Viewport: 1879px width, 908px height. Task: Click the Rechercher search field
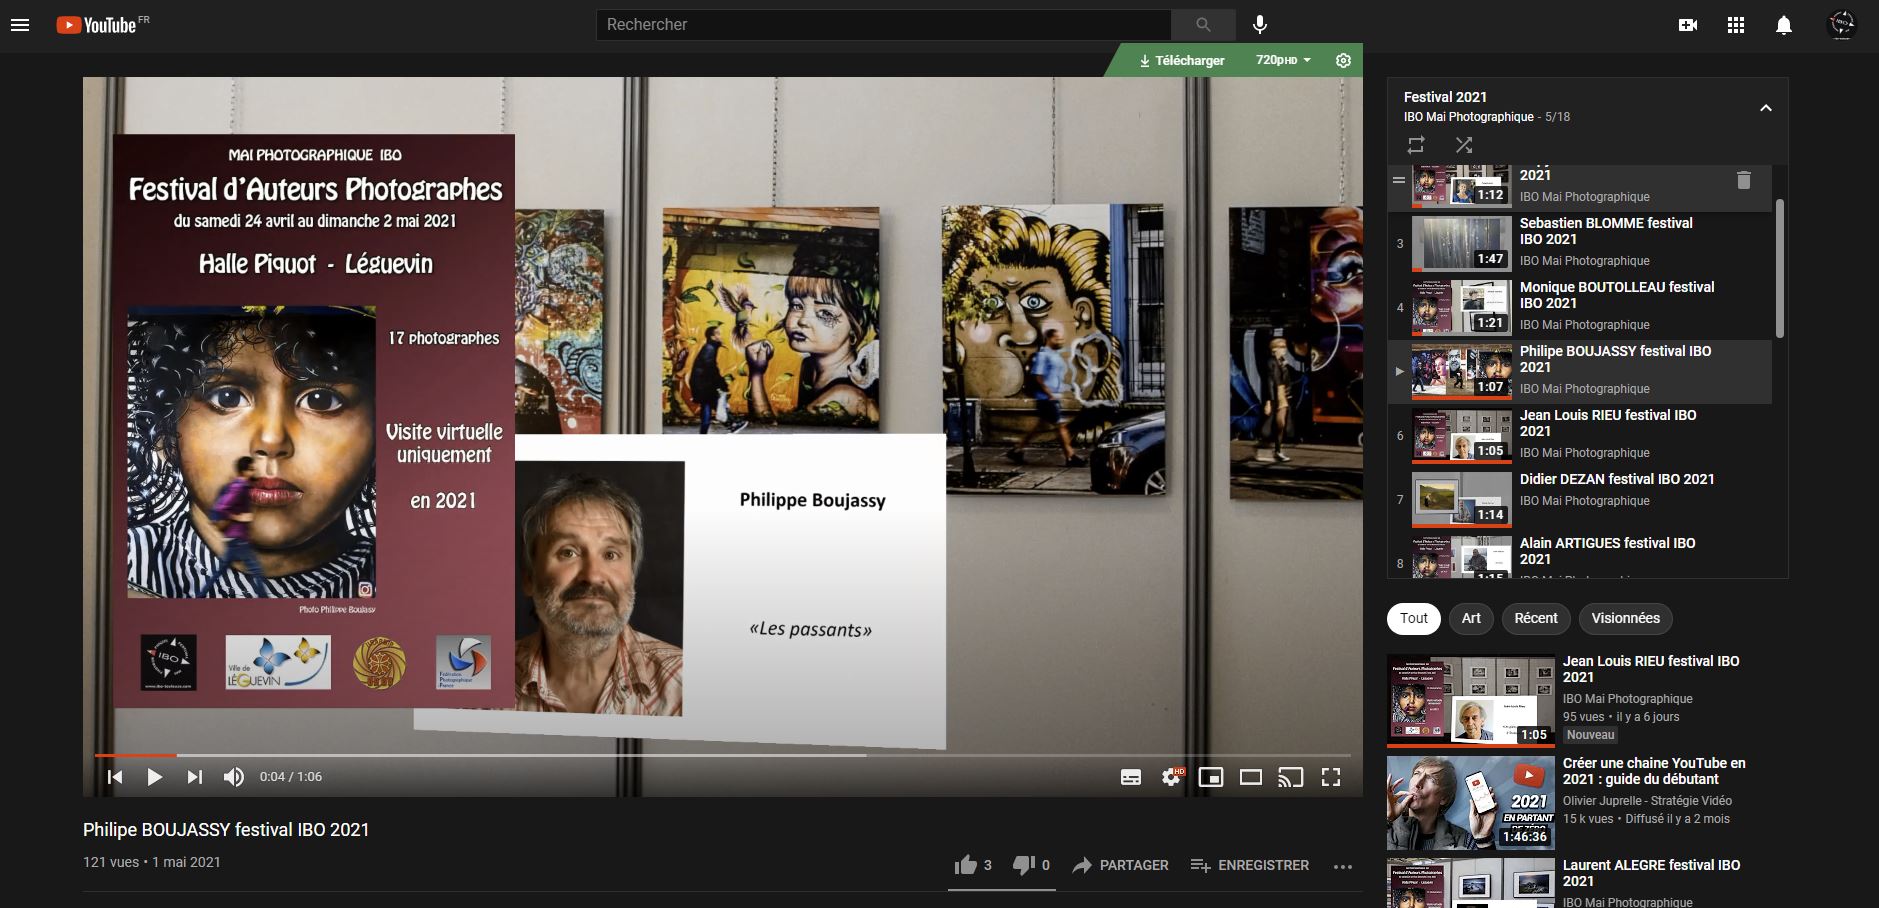(883, 25)
